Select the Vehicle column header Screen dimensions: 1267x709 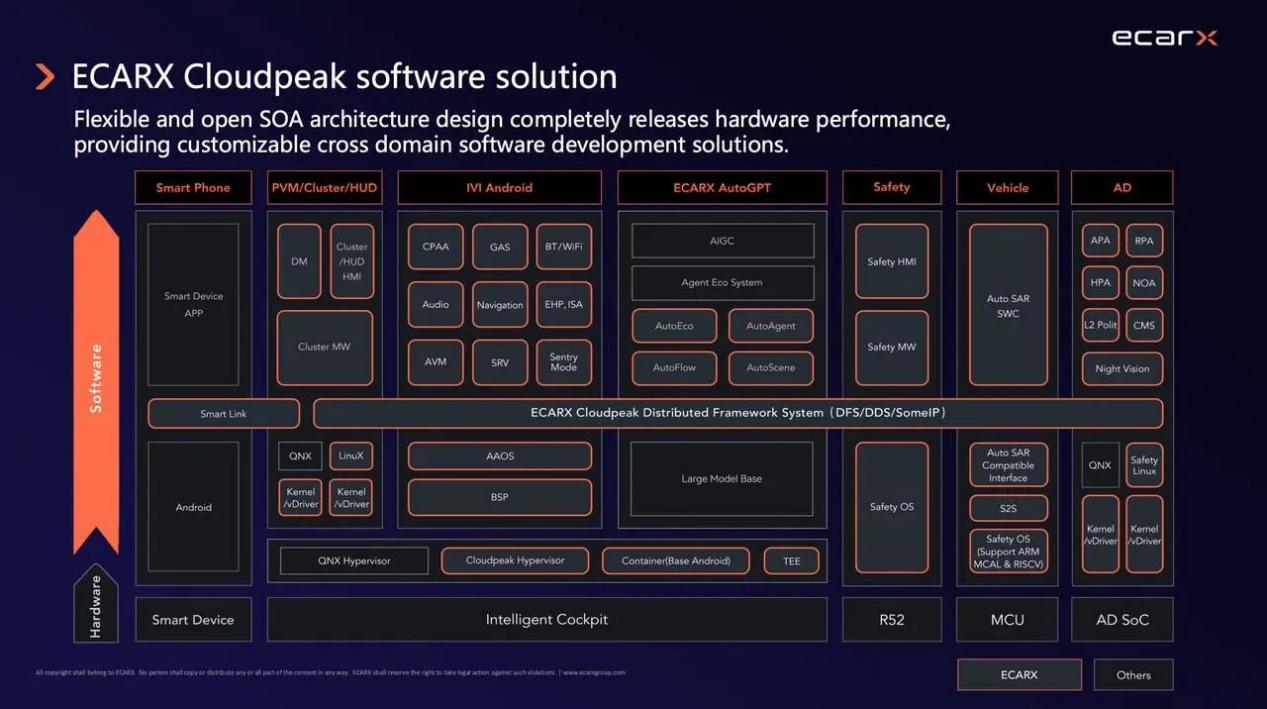pos(1008,188)
